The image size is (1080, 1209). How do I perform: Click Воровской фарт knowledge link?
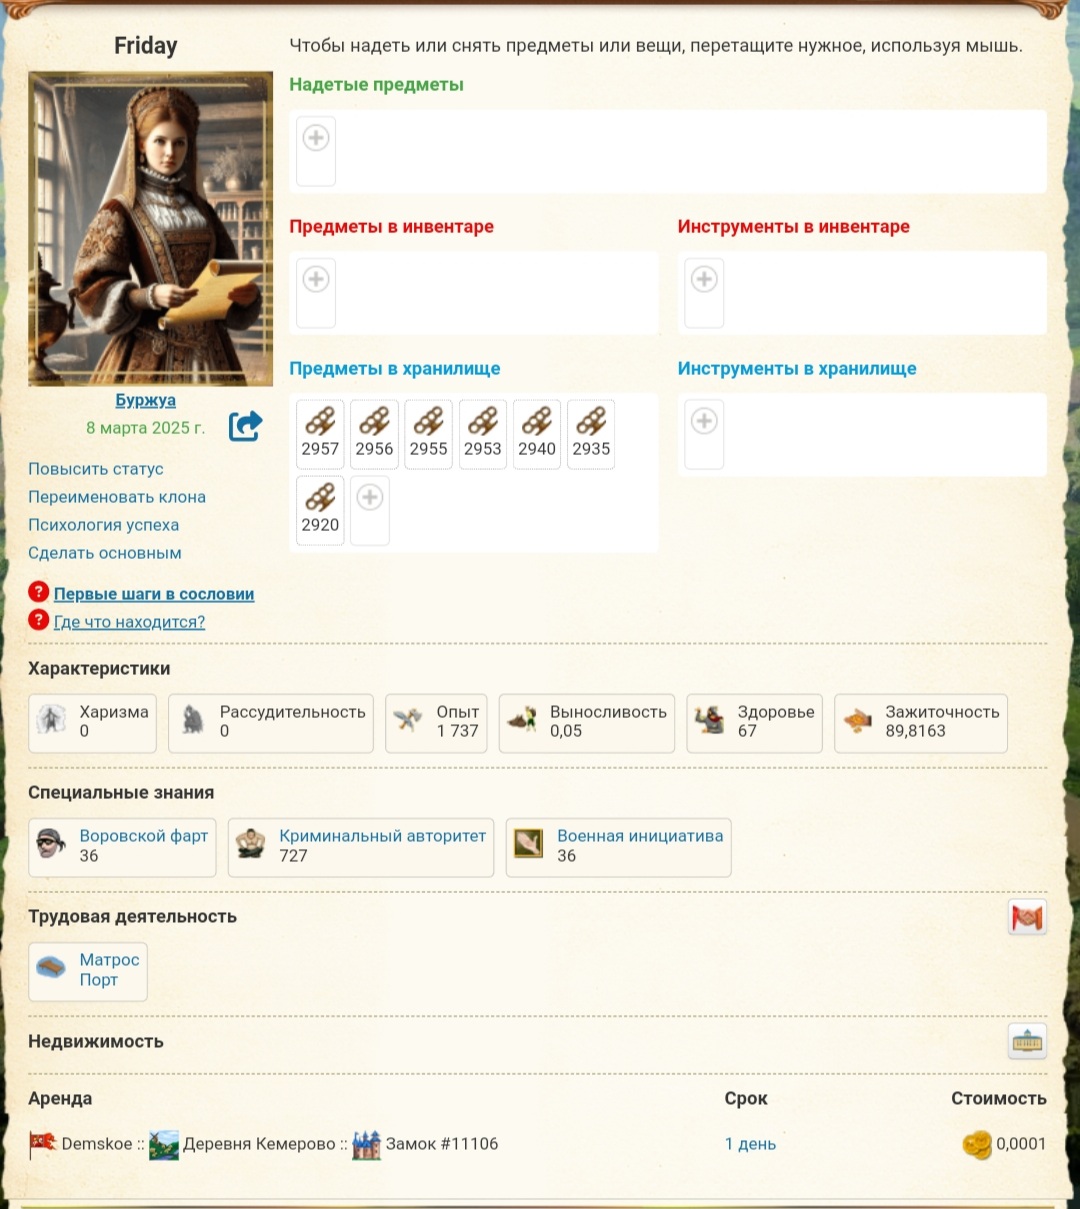click(144, 836)
